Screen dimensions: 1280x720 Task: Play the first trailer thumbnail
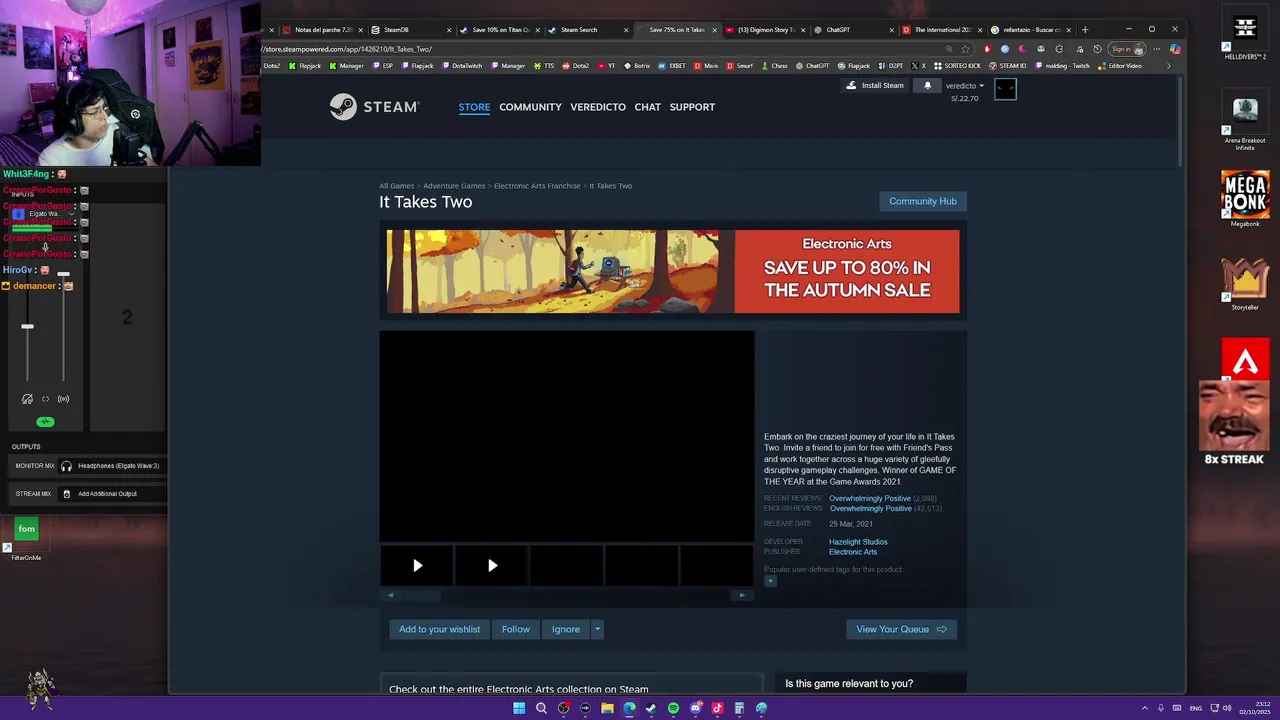tap(417, 566)
